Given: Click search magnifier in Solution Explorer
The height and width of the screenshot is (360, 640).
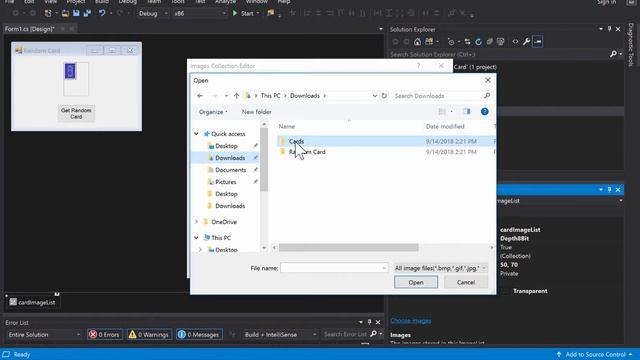Looking at the screenshot, I should (x=613, y=54).
